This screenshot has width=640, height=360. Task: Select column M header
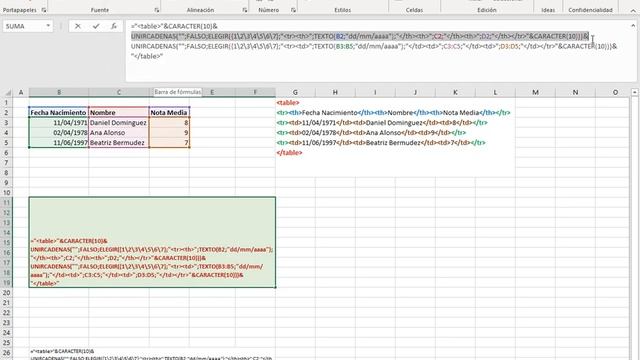[x=535, y=93]
